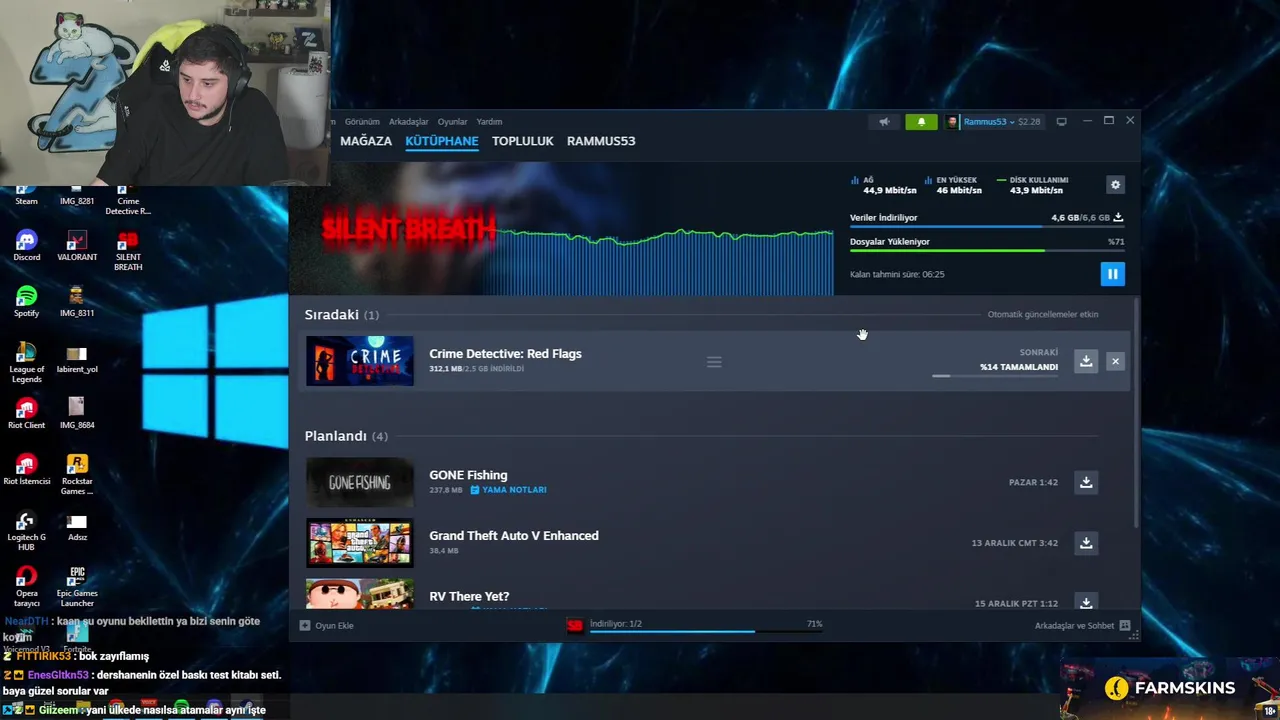Open the green notifications bell
1280x720 pixels.
coord(921,122)
